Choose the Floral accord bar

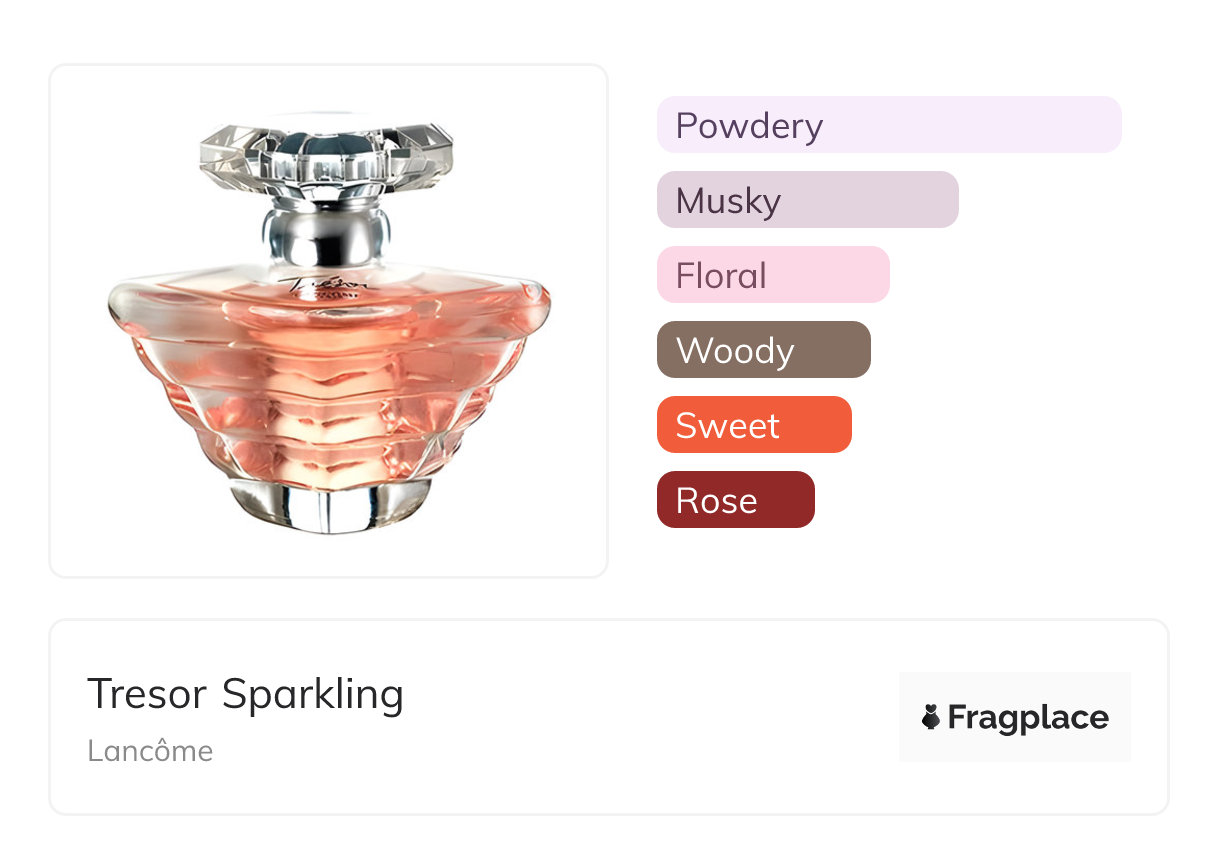[x=772, y=275]
